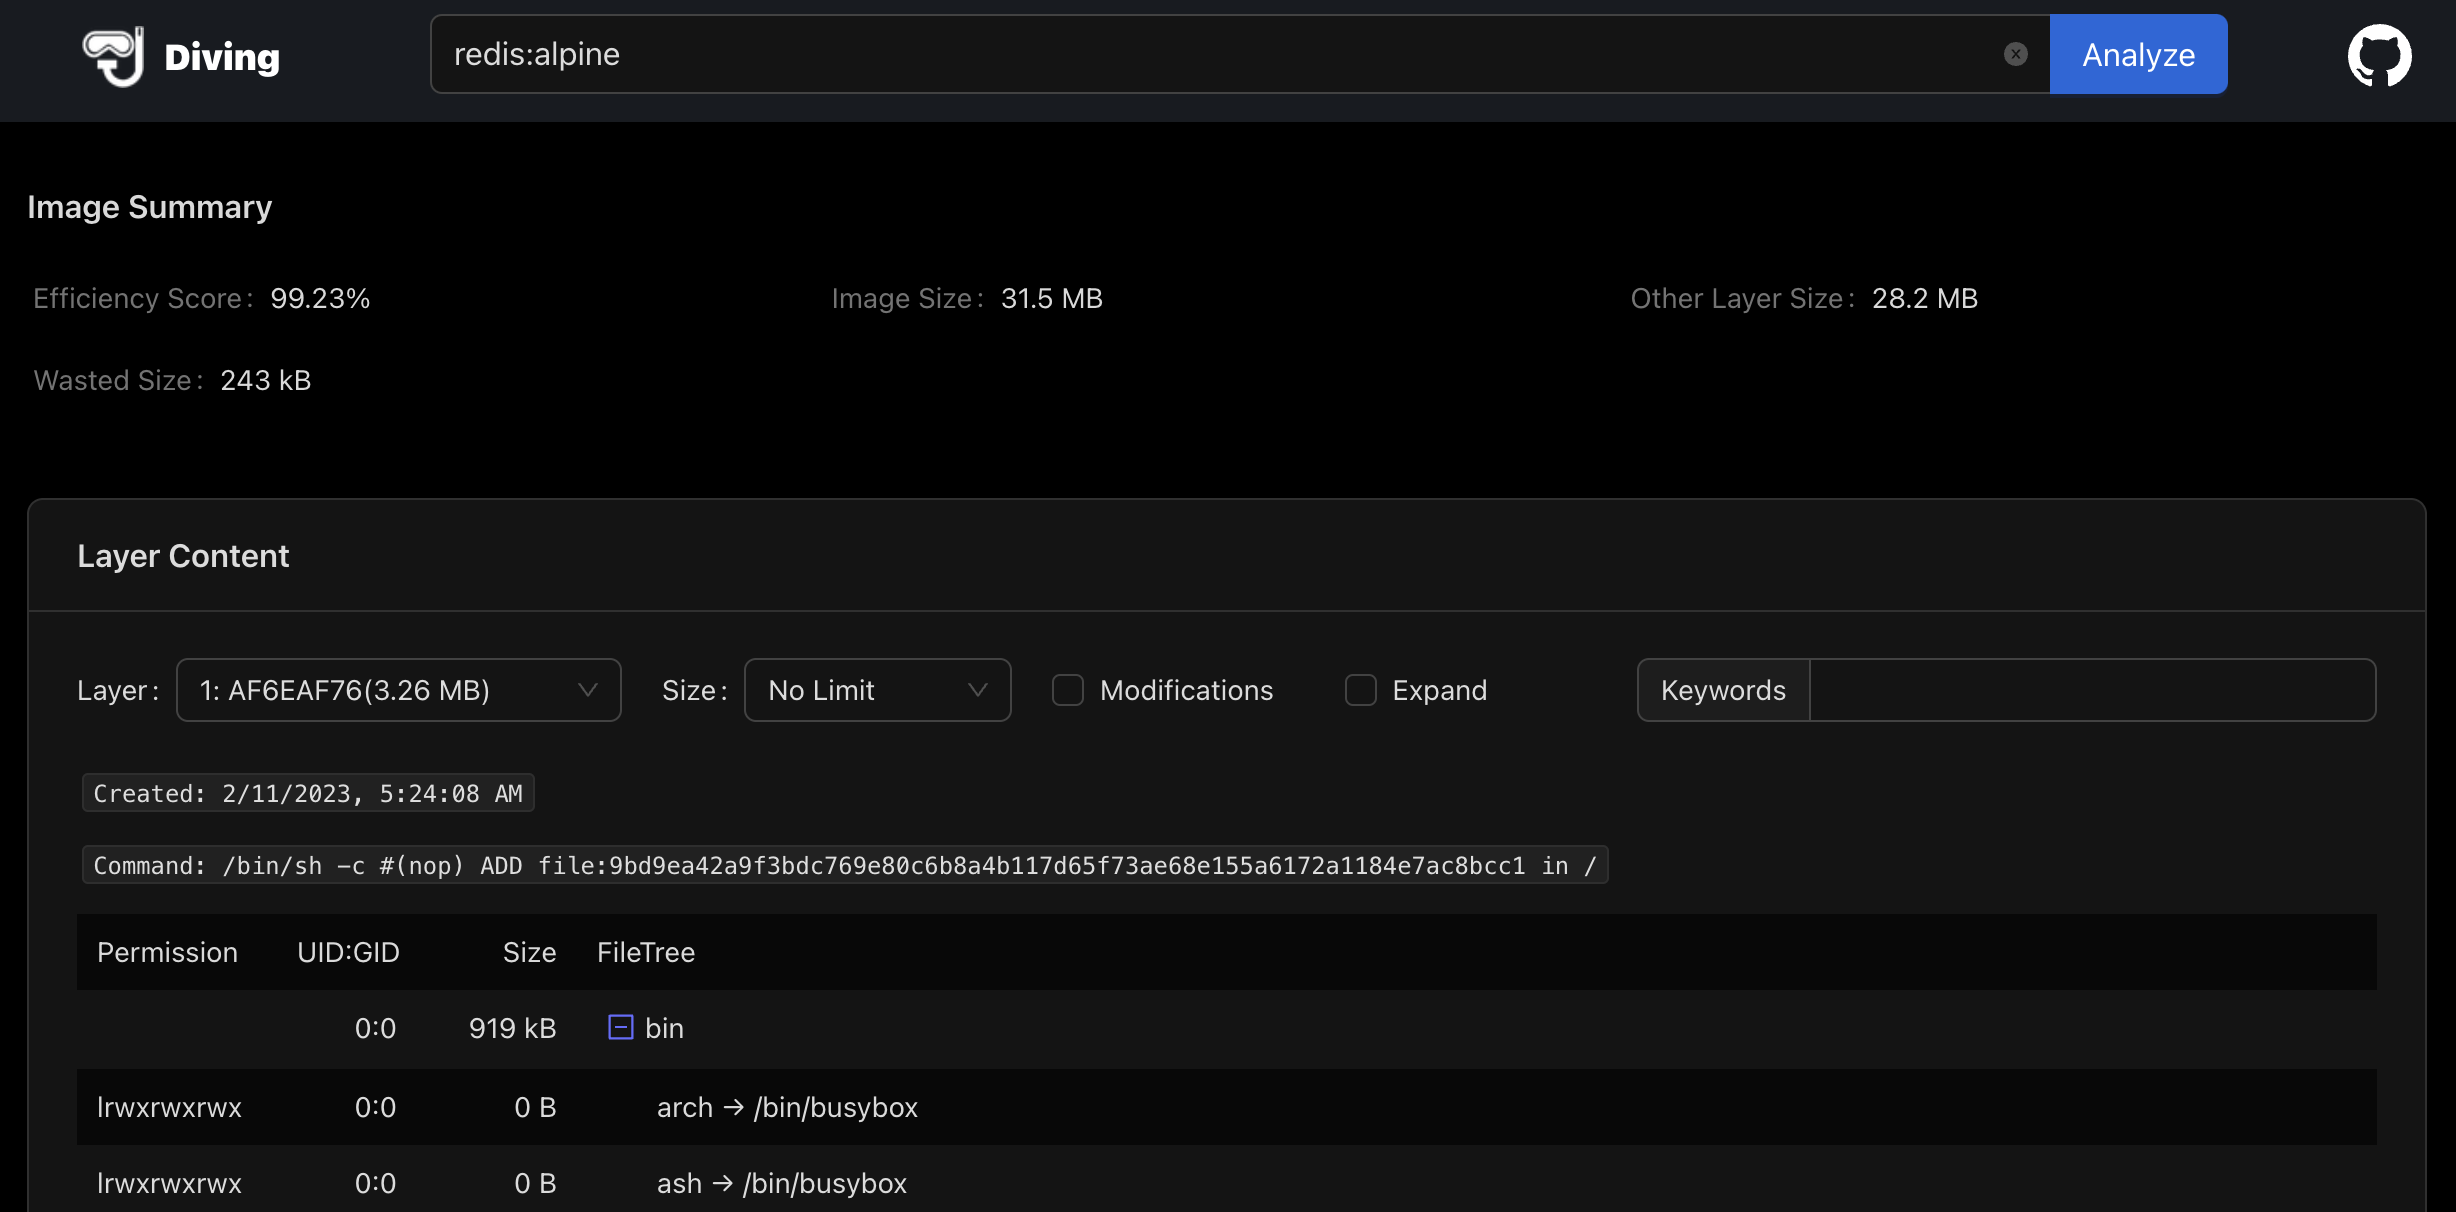Enable the Modifications checkbox
Viewport: 2456px width, 1212px height.
click(x=1068, y=690)
